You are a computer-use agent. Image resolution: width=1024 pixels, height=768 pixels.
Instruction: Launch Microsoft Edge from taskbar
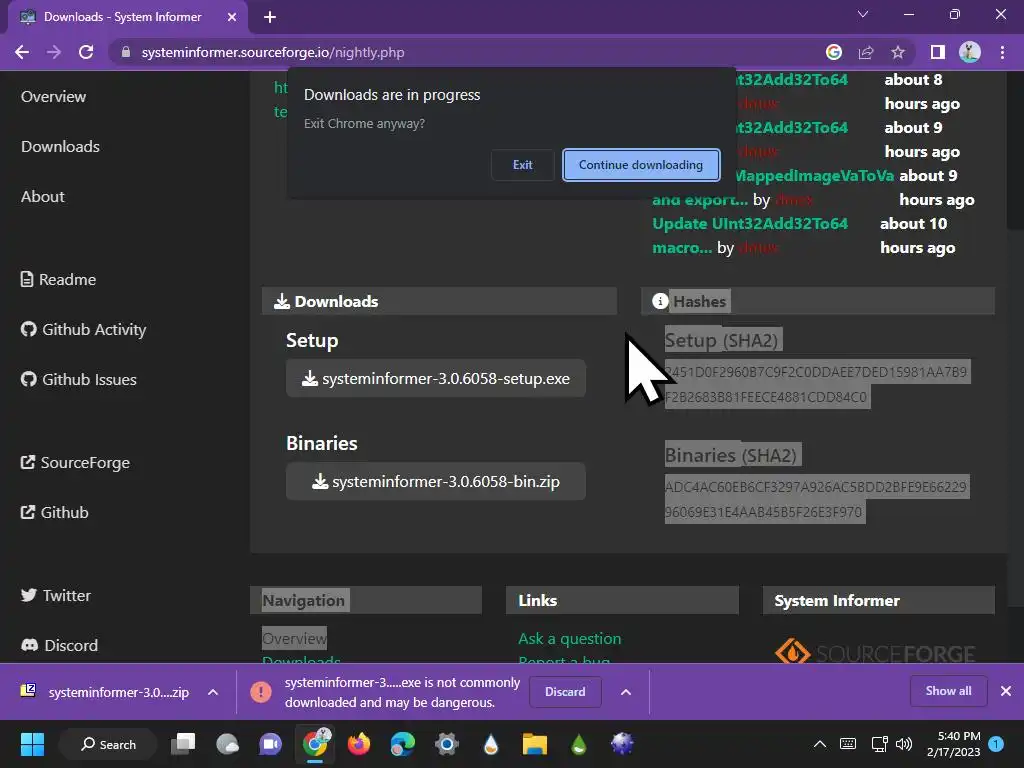click(x=402, y=744)
